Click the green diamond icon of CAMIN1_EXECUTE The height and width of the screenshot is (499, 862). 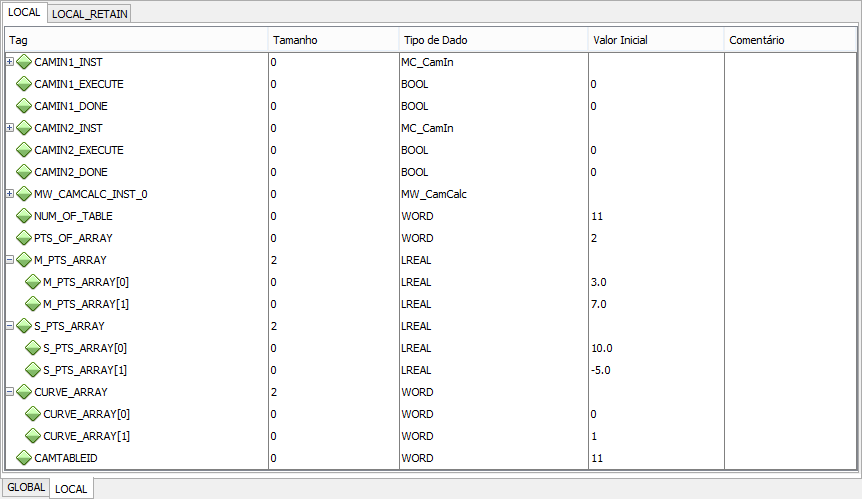point(24,84)
